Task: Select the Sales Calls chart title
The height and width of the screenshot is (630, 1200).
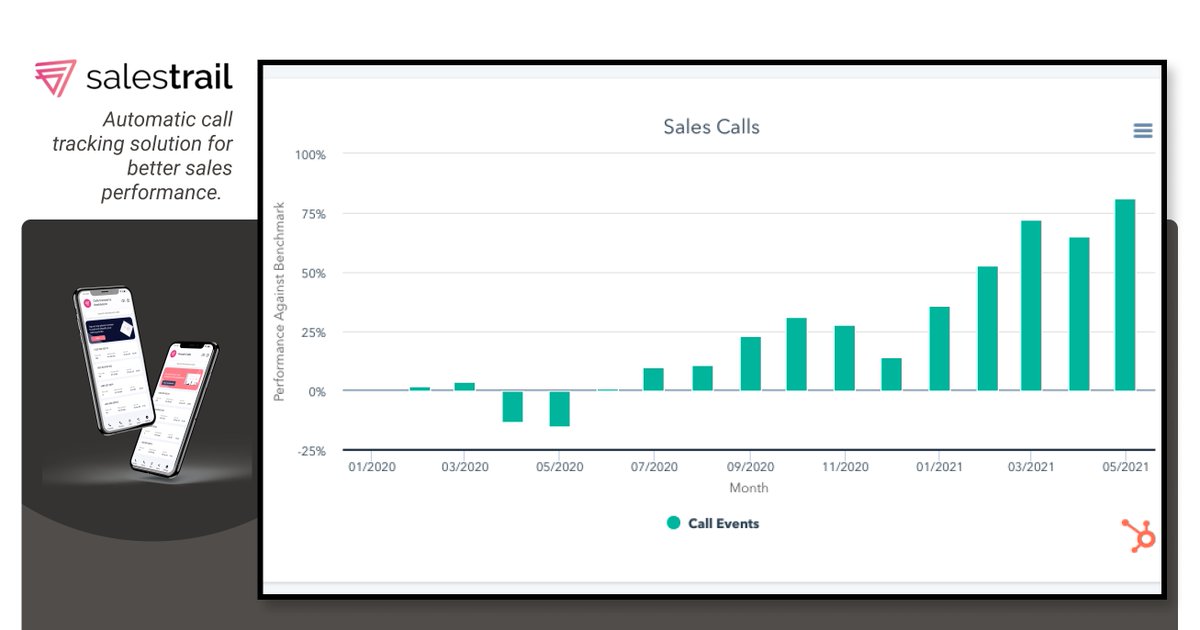Action: 711,127
